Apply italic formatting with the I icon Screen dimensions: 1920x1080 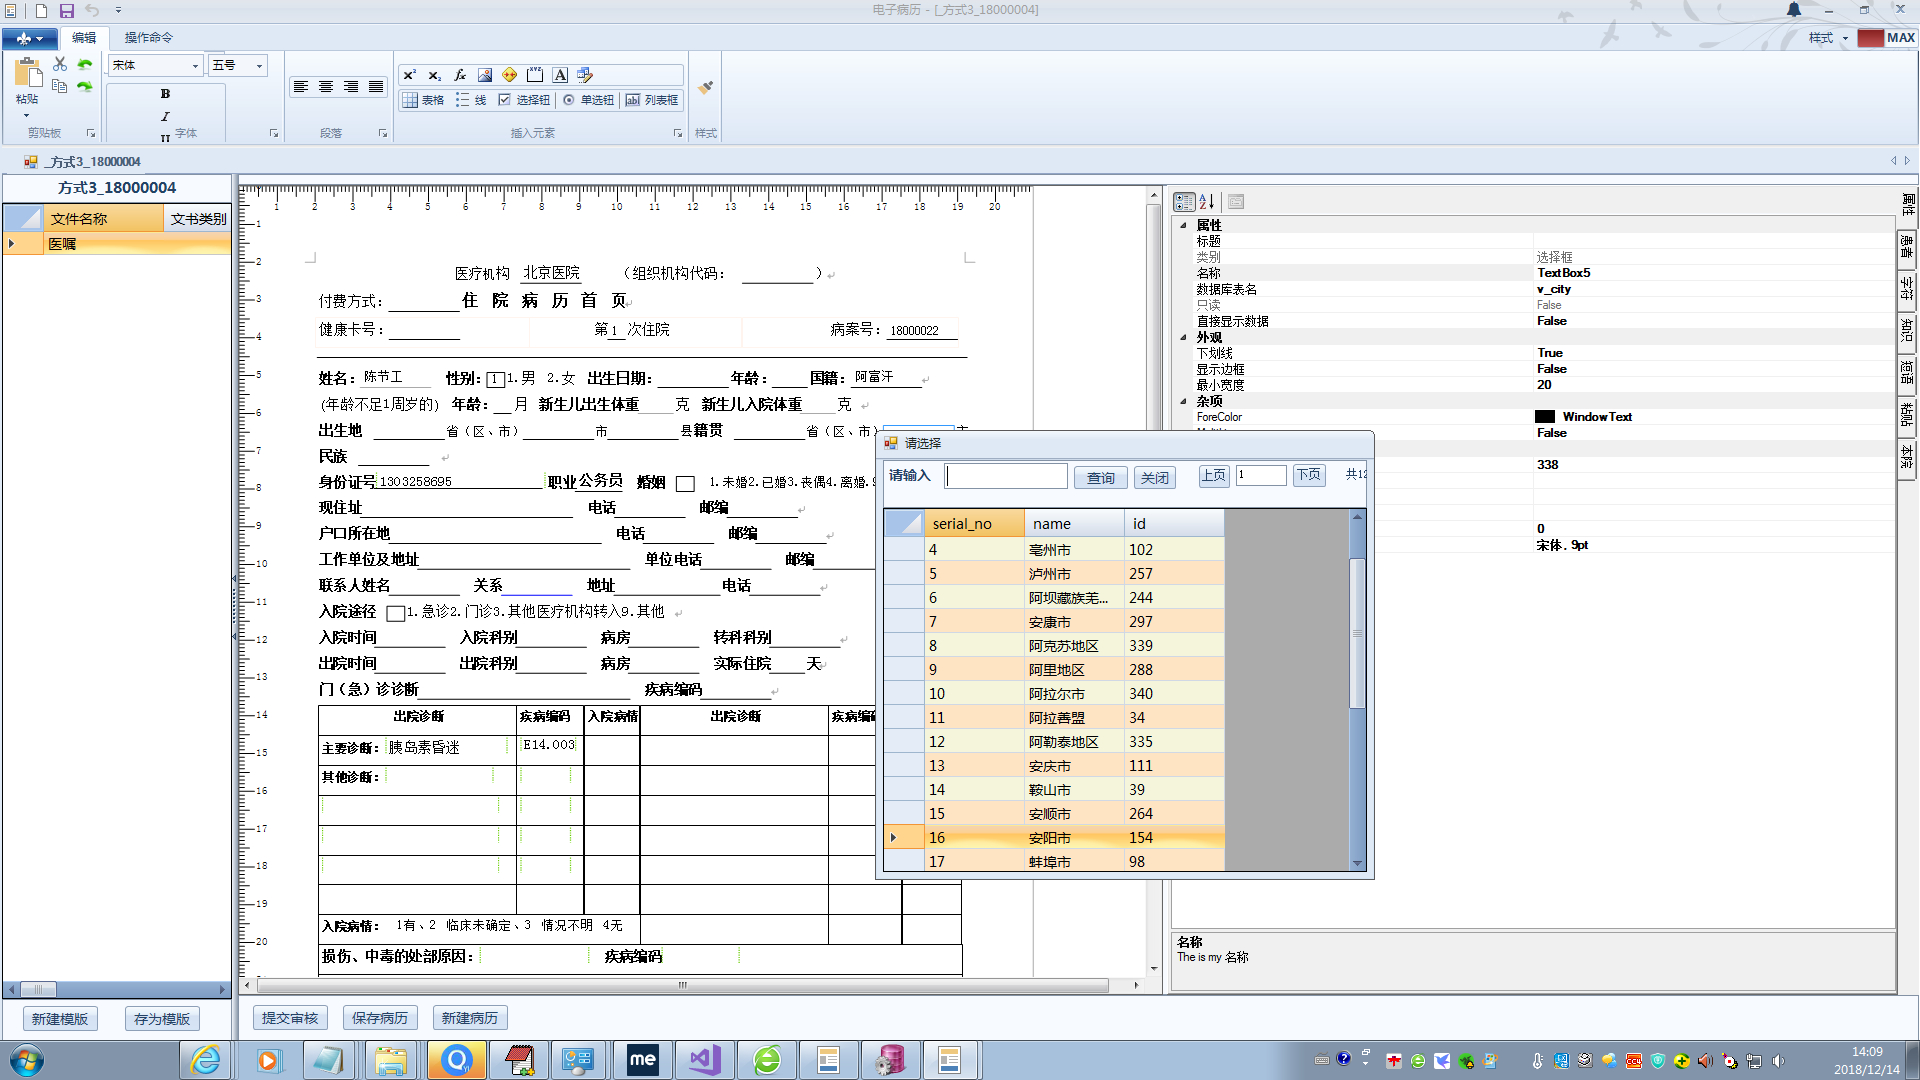point(165,117)
